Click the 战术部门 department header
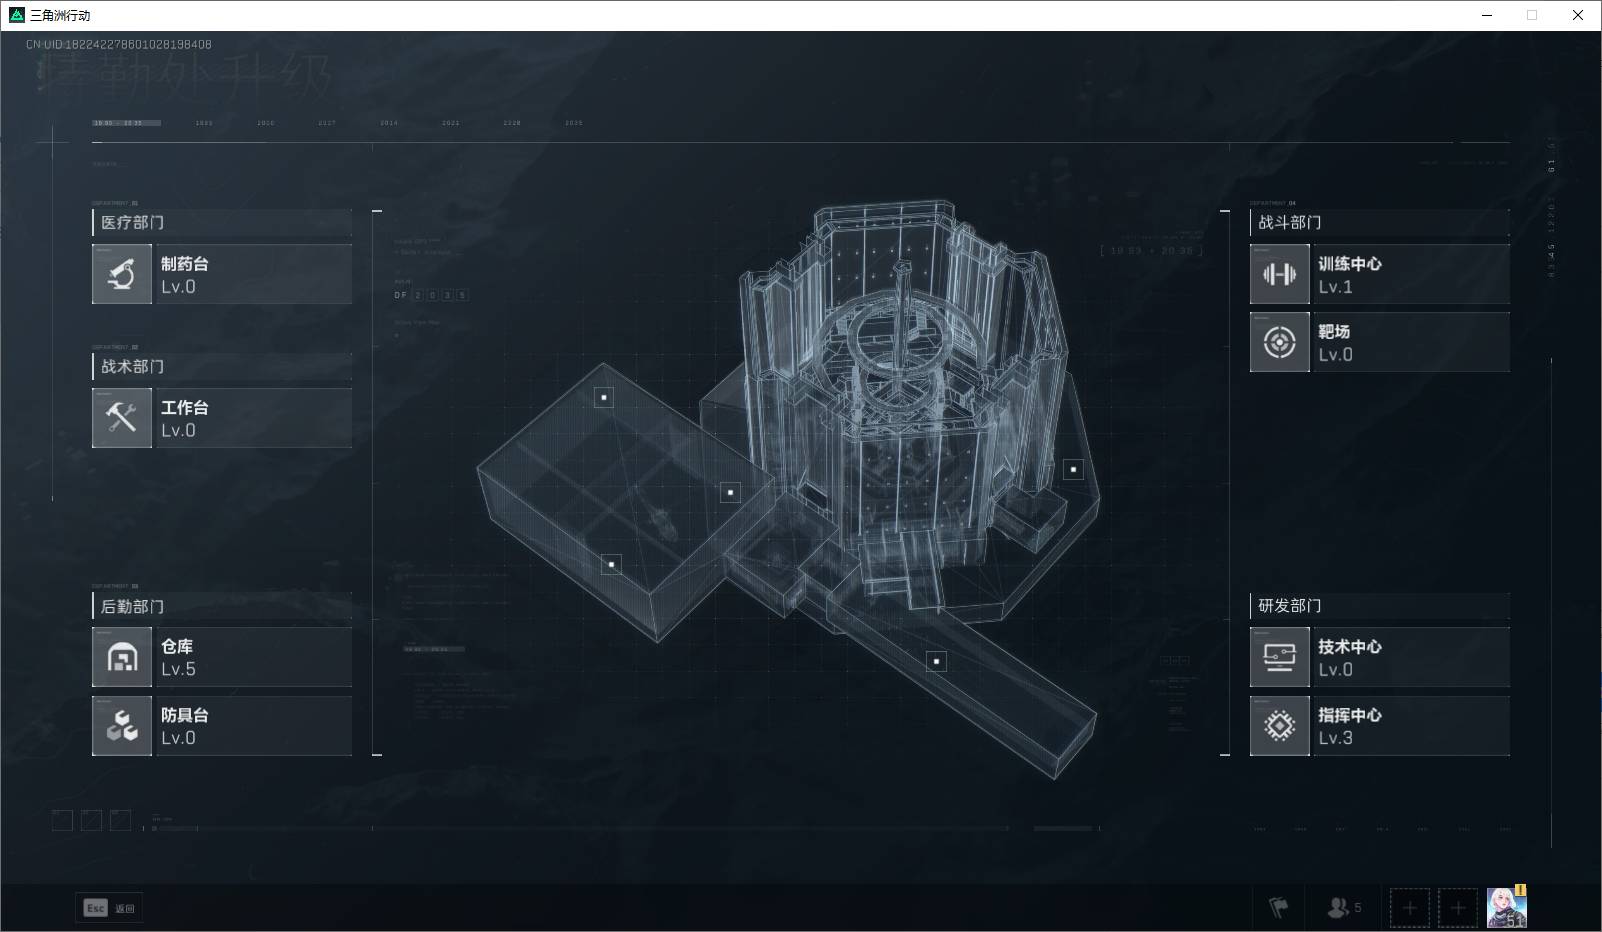Viewport: 1602px width, 932px height. (222, 366)
